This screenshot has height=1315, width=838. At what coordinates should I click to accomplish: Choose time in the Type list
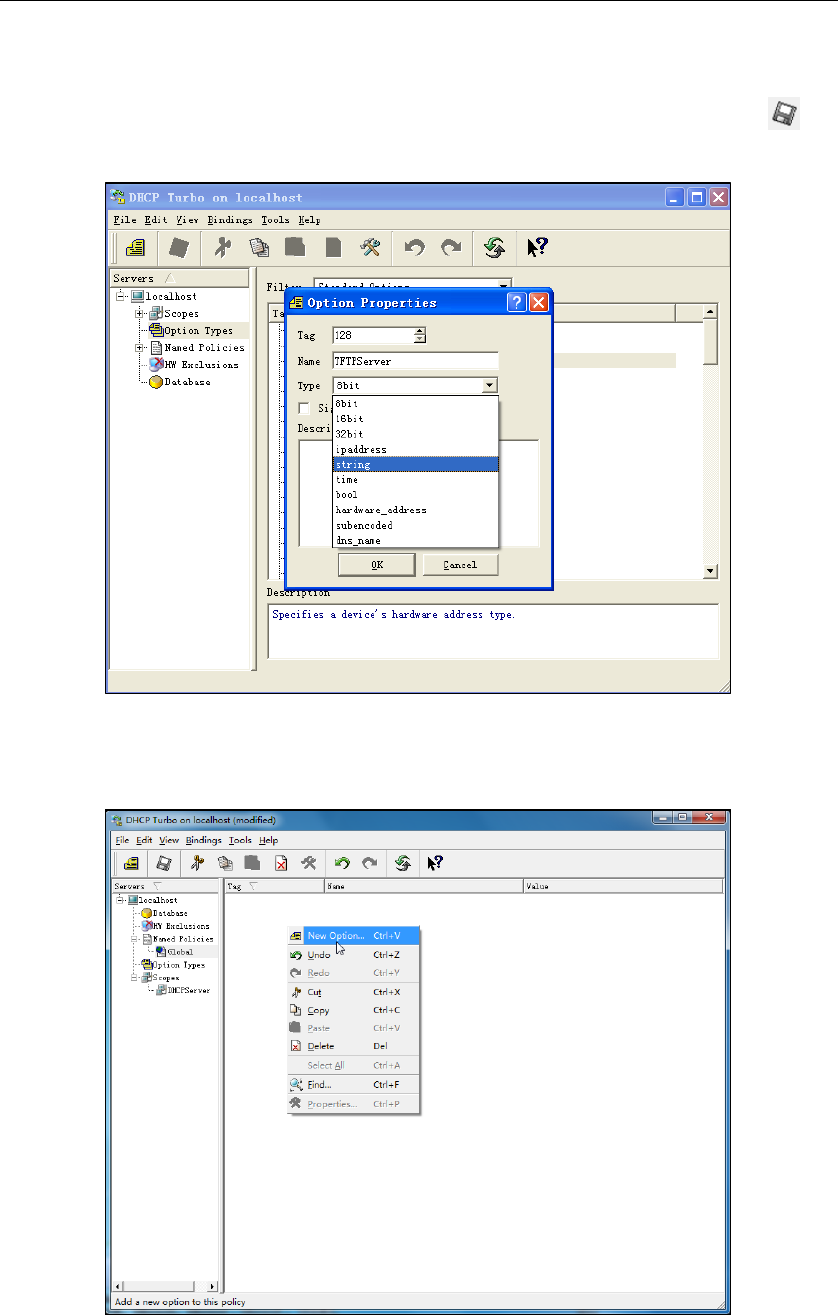[x=415, y=479]
